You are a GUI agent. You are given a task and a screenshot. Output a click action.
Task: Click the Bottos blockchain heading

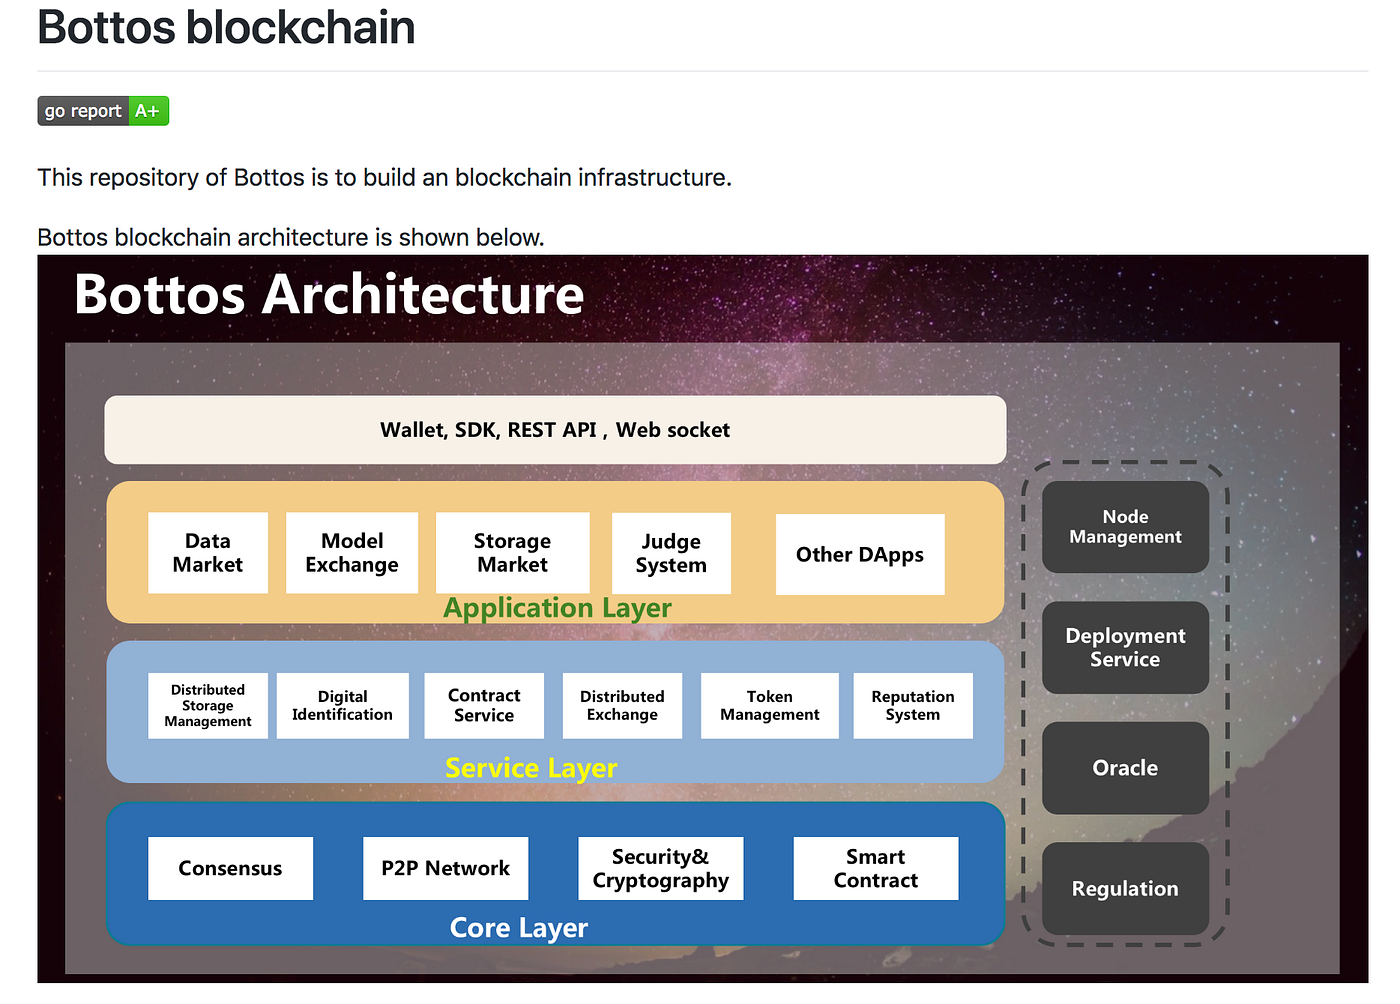pos(225,28)
